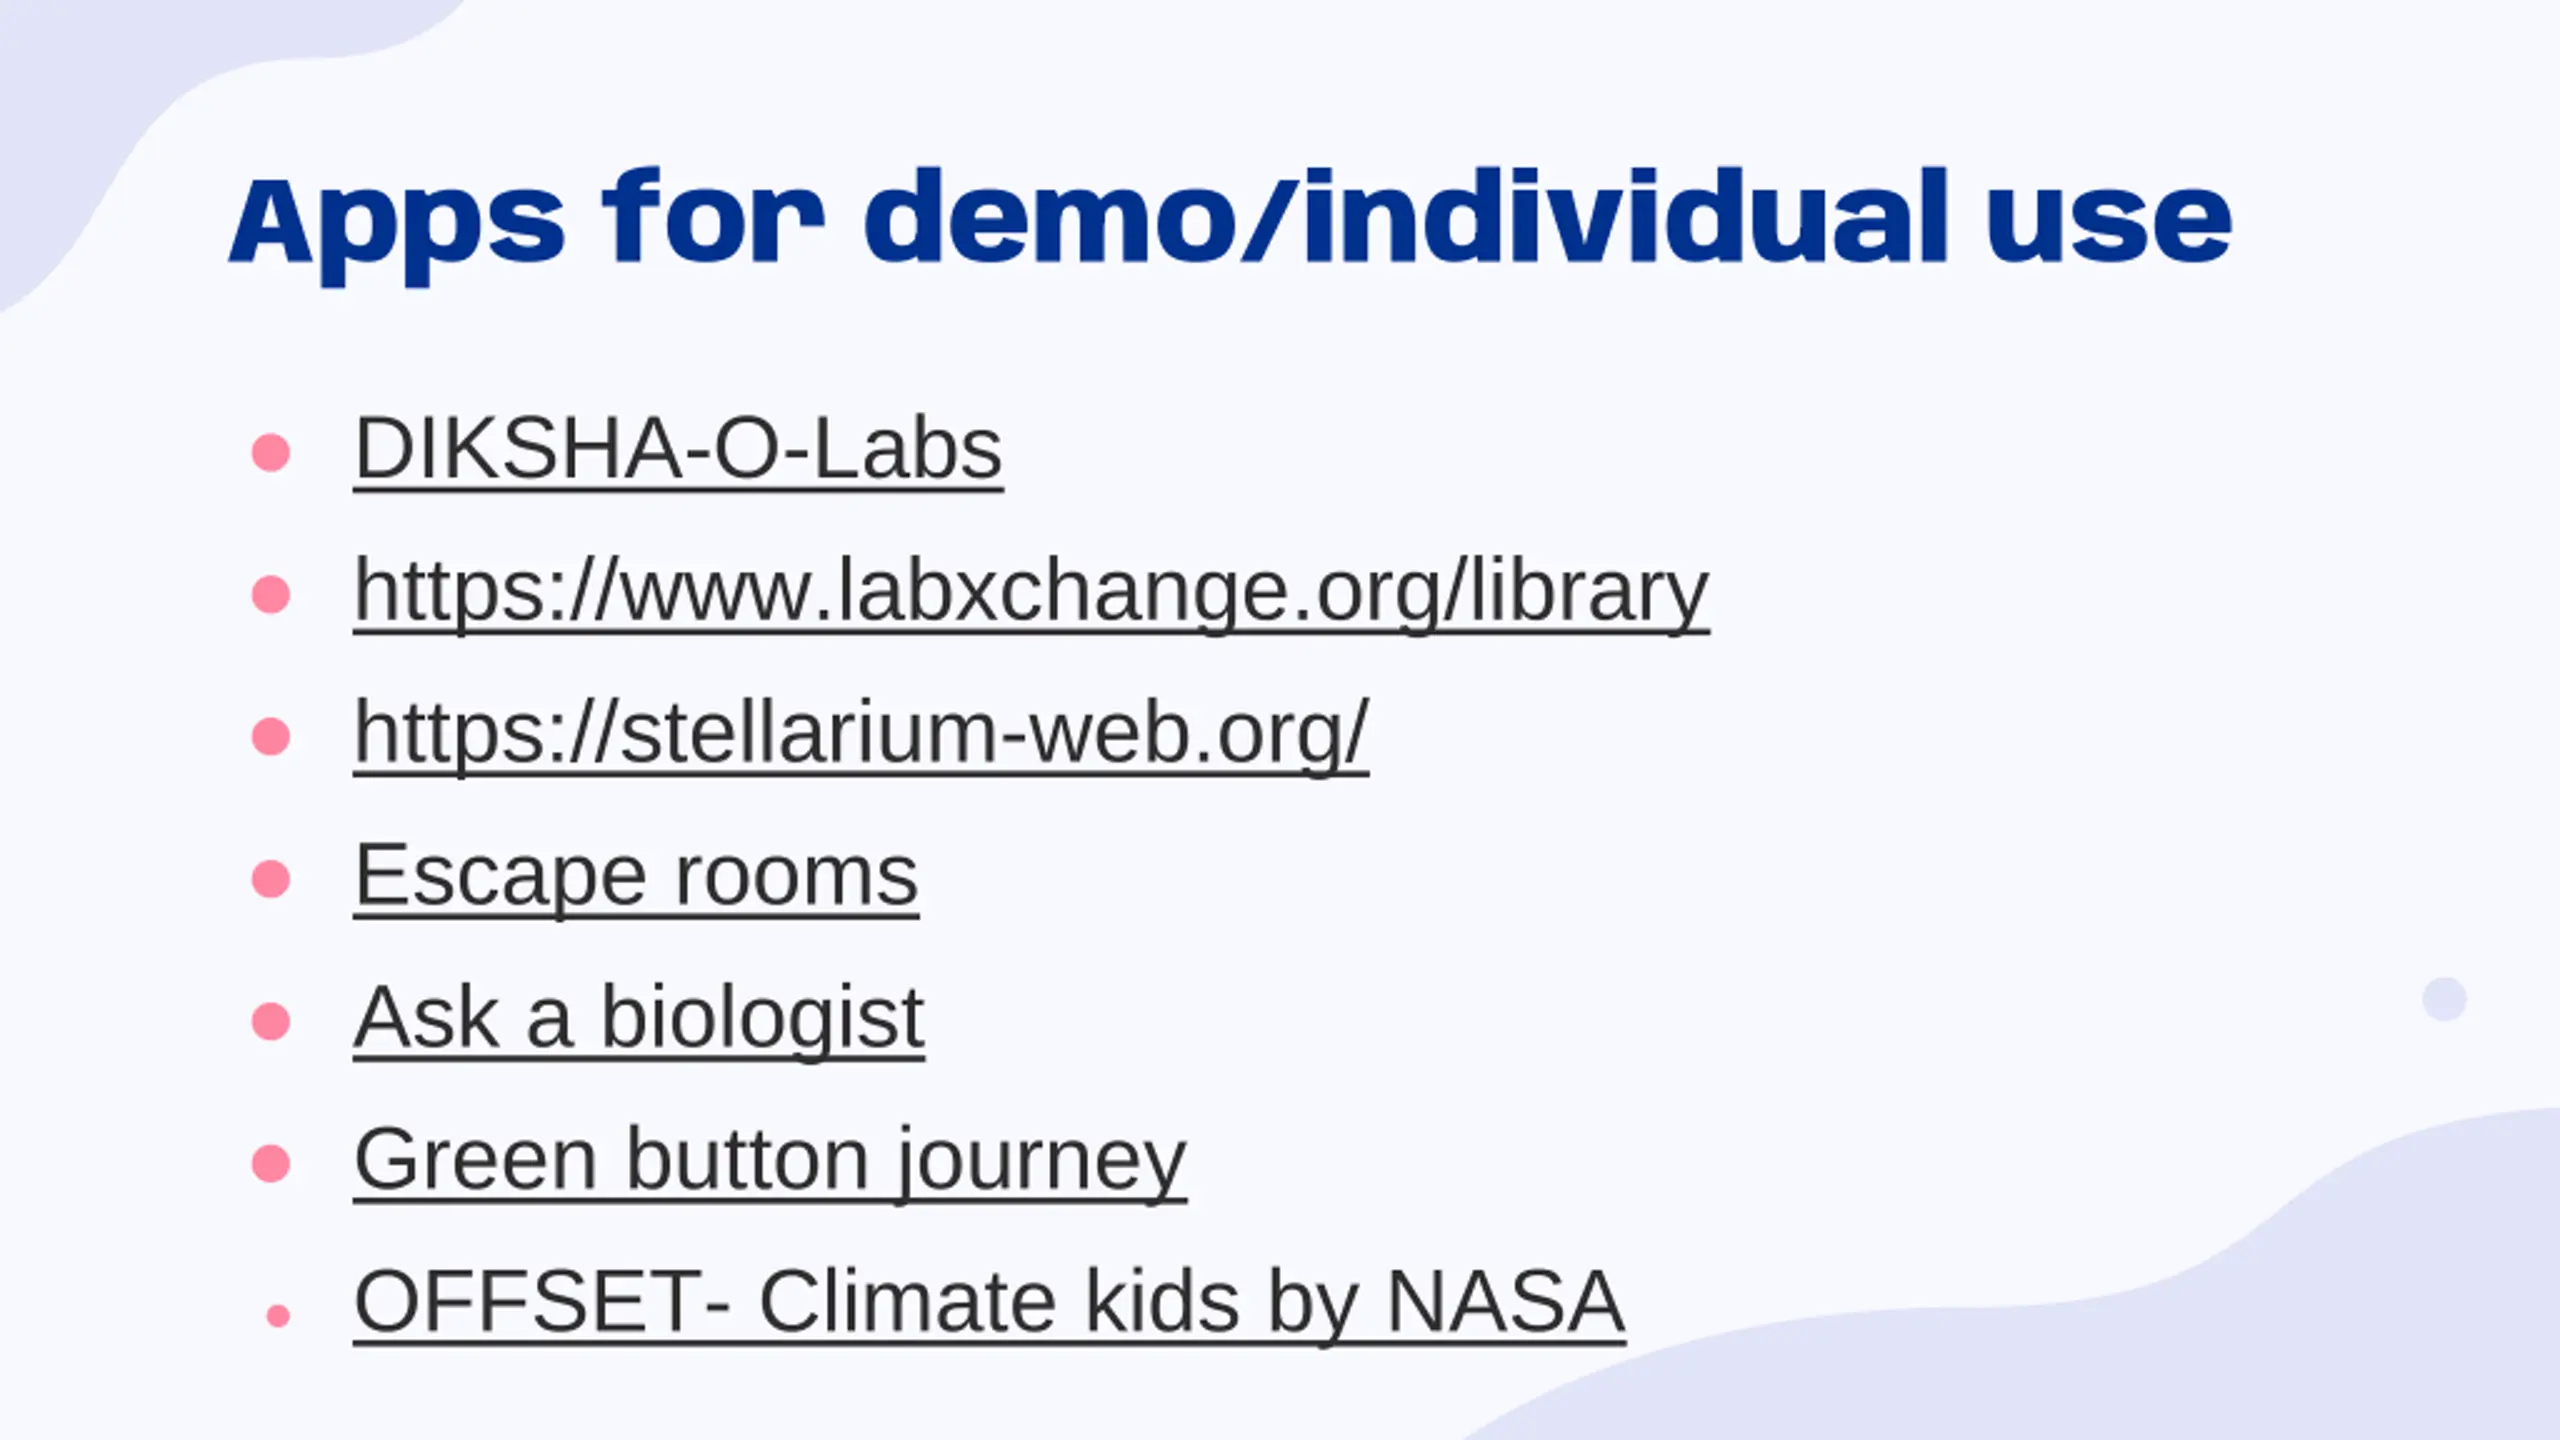Select "demo/individual" in the slide title
The height and width of the screenshot is (1440, 2560).
(1406, 217)
